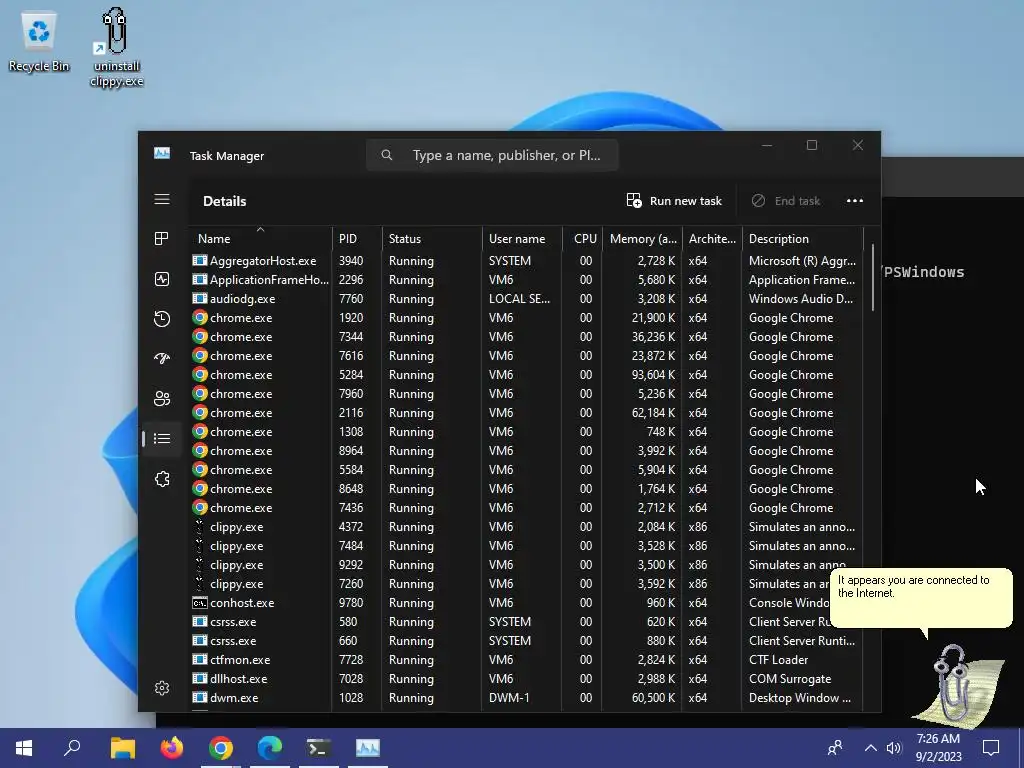Click the COM Surrogate description cell
This screenshot has width=1024, height=768.
[x=790, y=679]
